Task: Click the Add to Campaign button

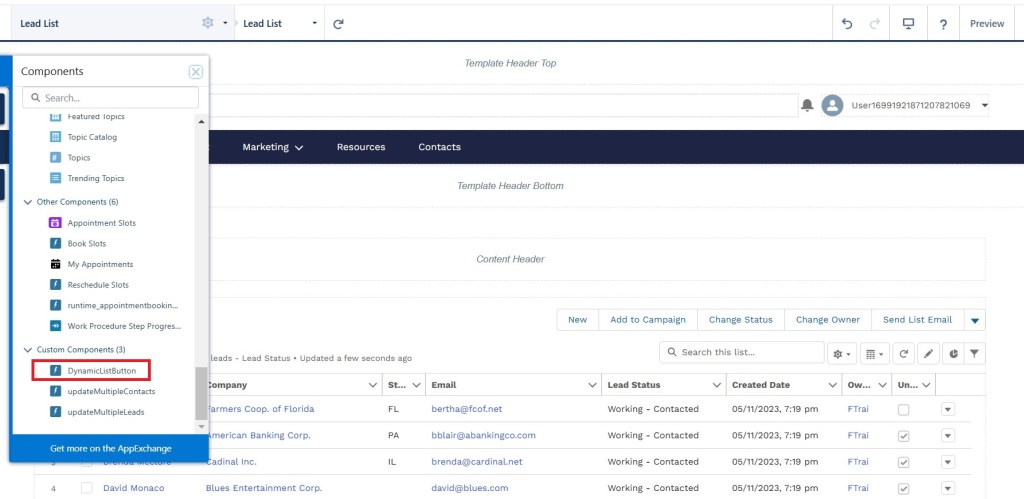Action: (647, 320)
